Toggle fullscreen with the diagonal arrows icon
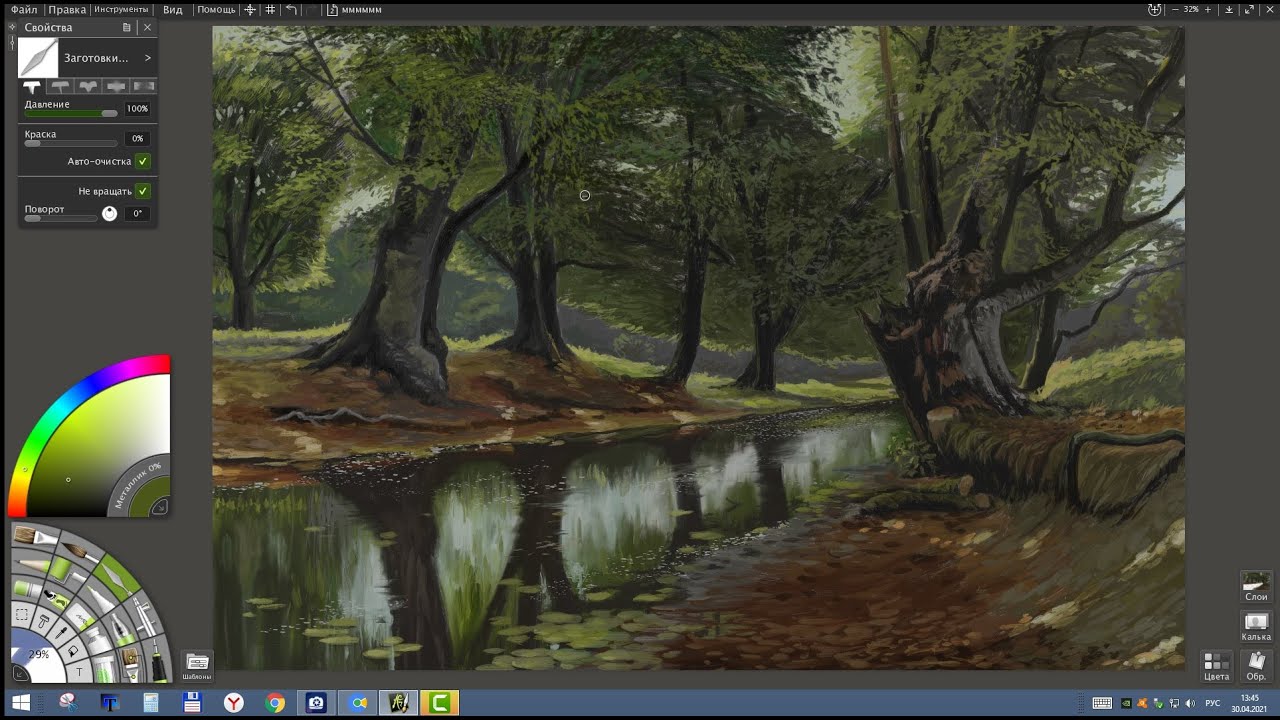This screenshot has width=1280, height=720. point(1249,10)
